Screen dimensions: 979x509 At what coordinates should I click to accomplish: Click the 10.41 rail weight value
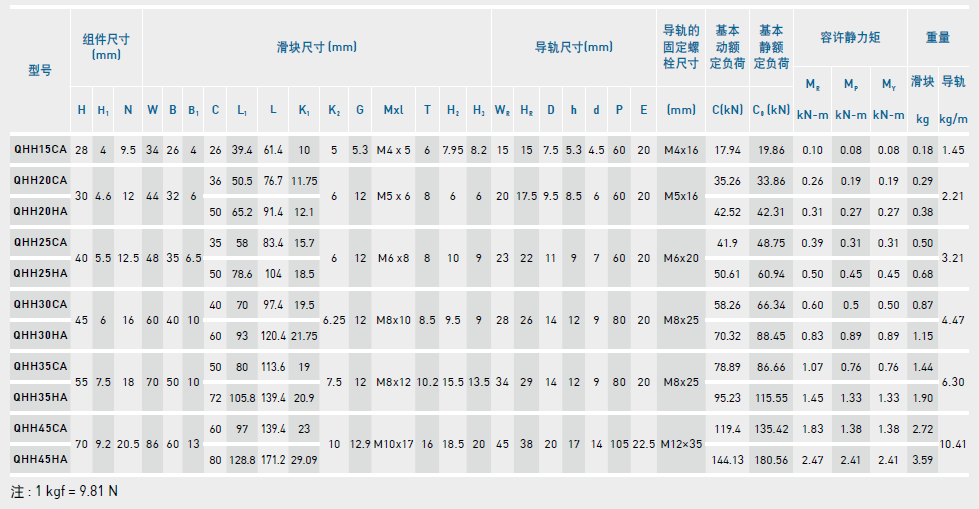point(953,443)
